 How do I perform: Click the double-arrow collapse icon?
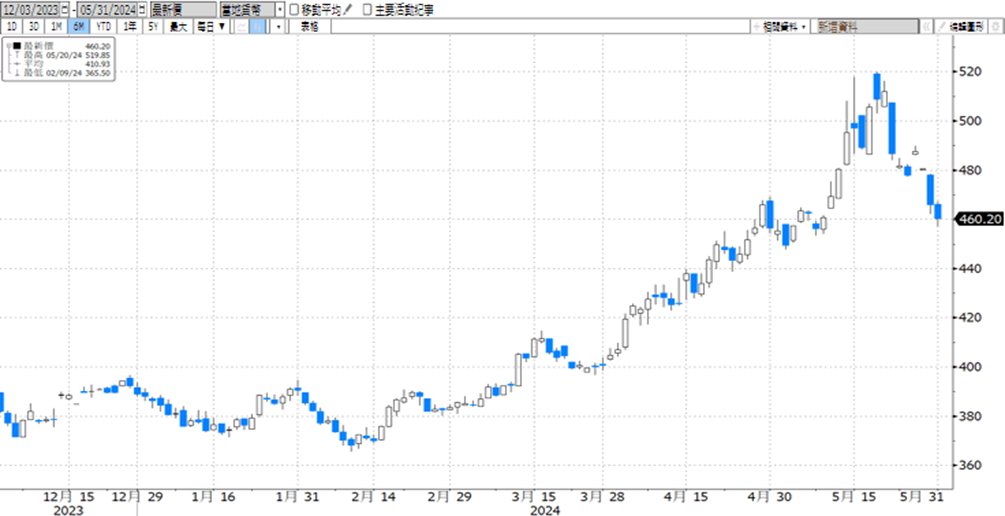click(x=926, y=26)
